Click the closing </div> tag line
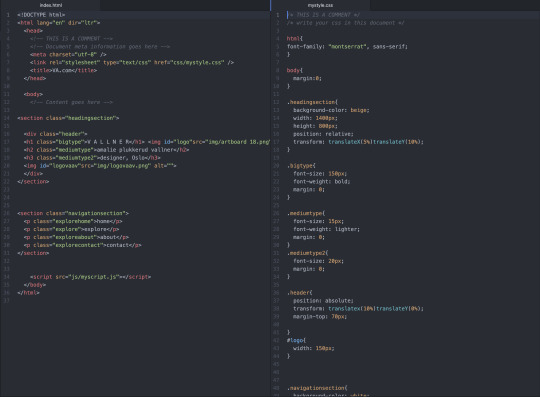 pos(33,174)
